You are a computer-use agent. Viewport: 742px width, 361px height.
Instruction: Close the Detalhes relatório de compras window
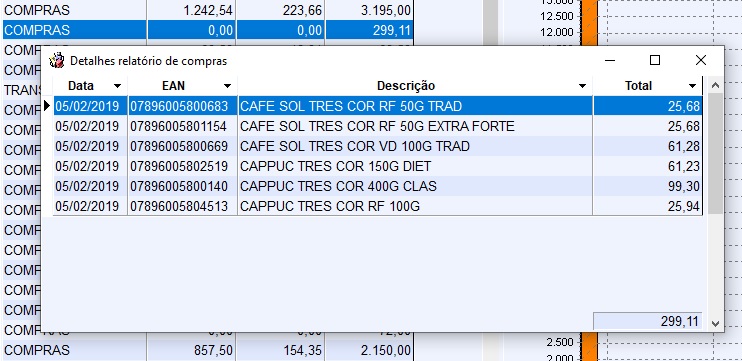(701, 60)
